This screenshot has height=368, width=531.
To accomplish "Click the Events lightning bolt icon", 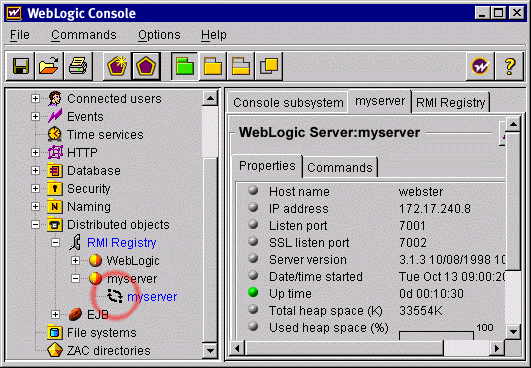I will coord(55,116).
